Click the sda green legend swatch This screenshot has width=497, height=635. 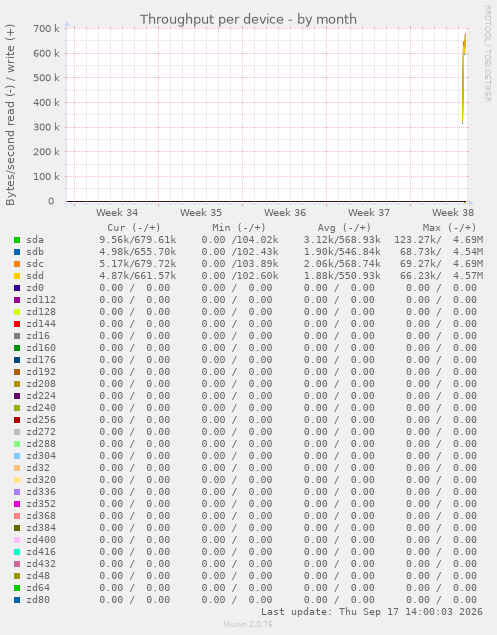17,240
